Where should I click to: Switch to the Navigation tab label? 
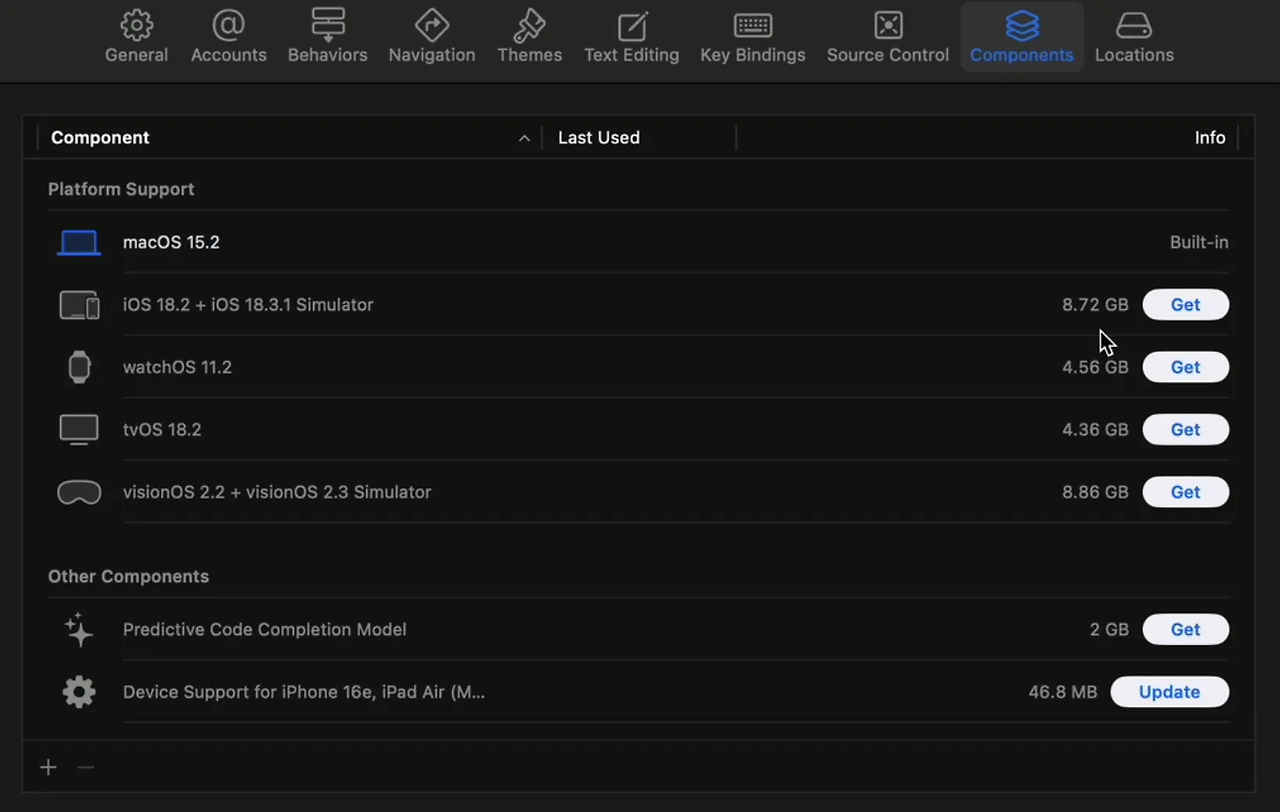click(x=431, y=55)
